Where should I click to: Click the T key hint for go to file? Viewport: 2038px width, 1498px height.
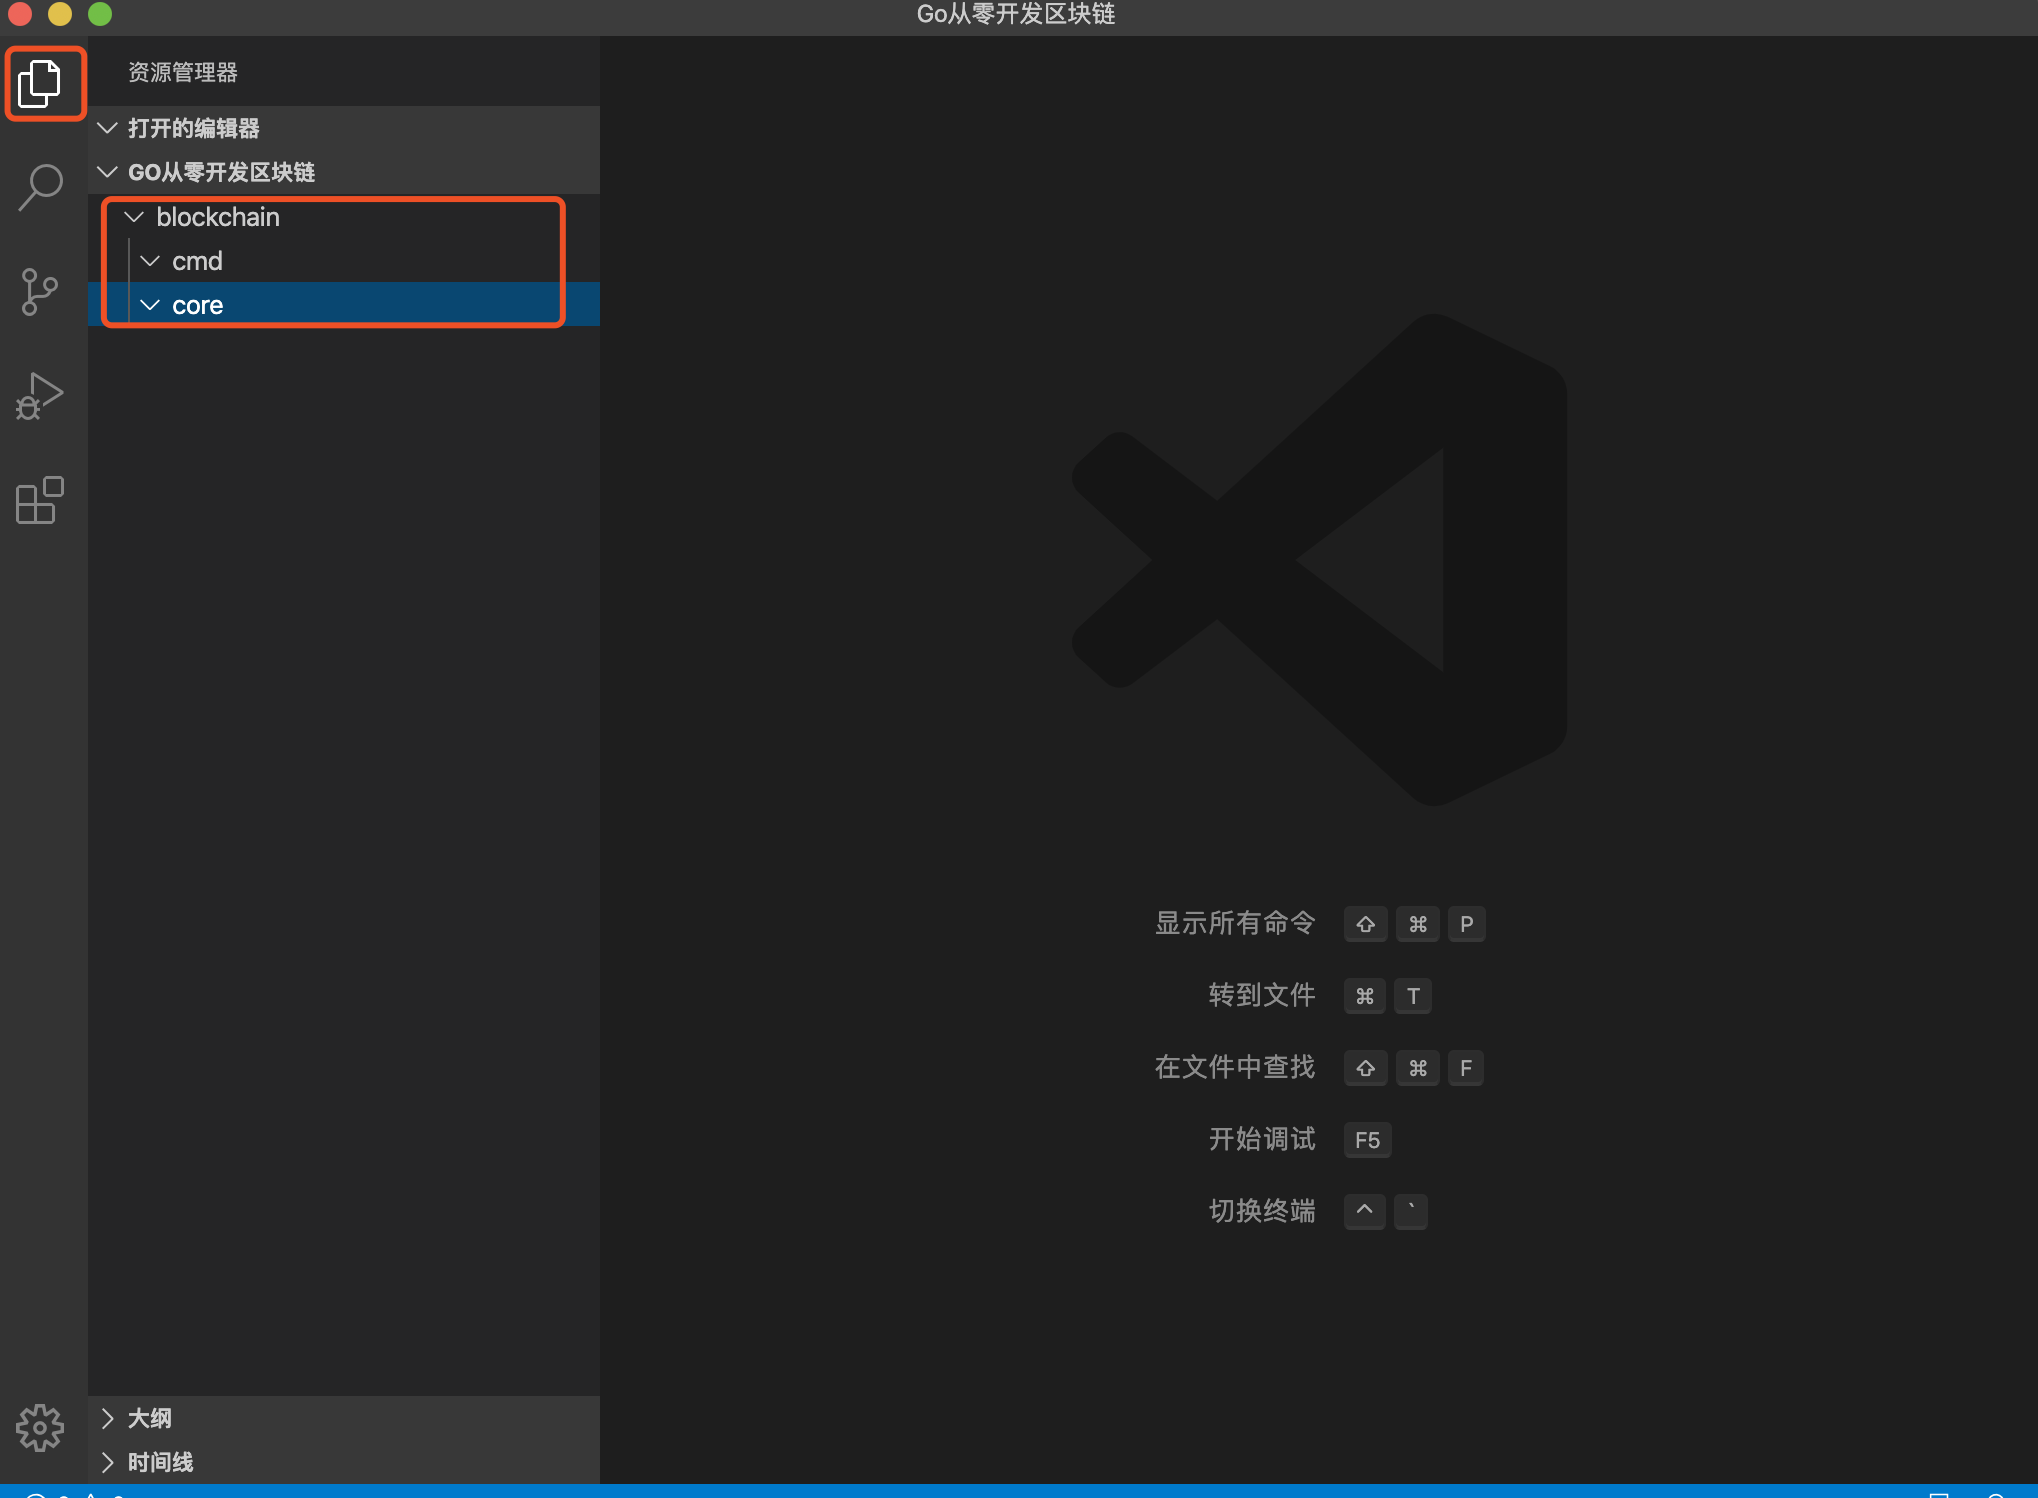point(1413,996)
